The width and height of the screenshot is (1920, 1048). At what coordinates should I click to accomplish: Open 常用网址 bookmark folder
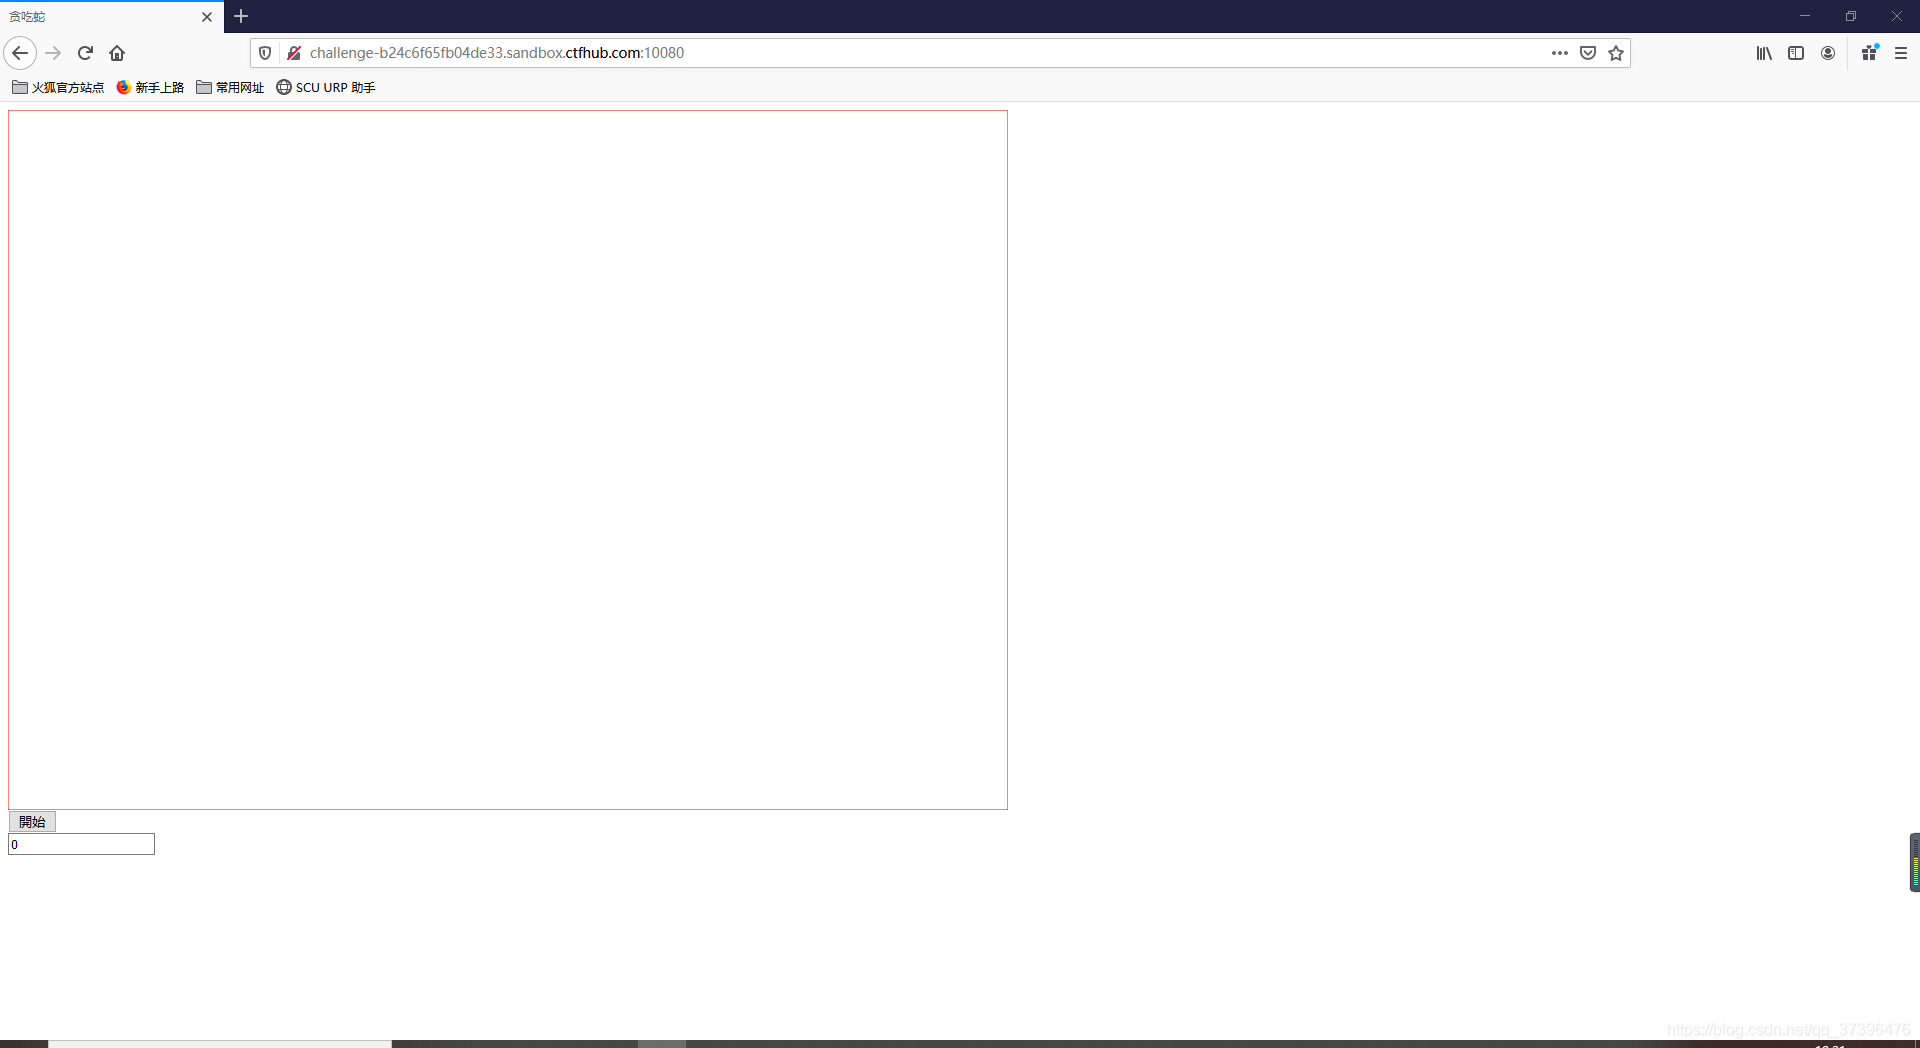click(230, 88)
